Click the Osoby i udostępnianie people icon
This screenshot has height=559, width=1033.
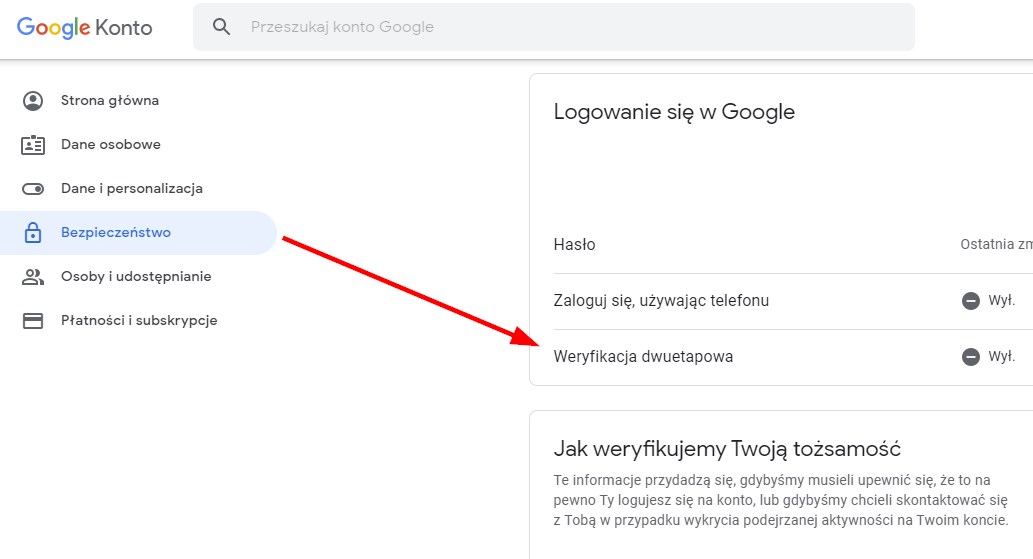33,277
